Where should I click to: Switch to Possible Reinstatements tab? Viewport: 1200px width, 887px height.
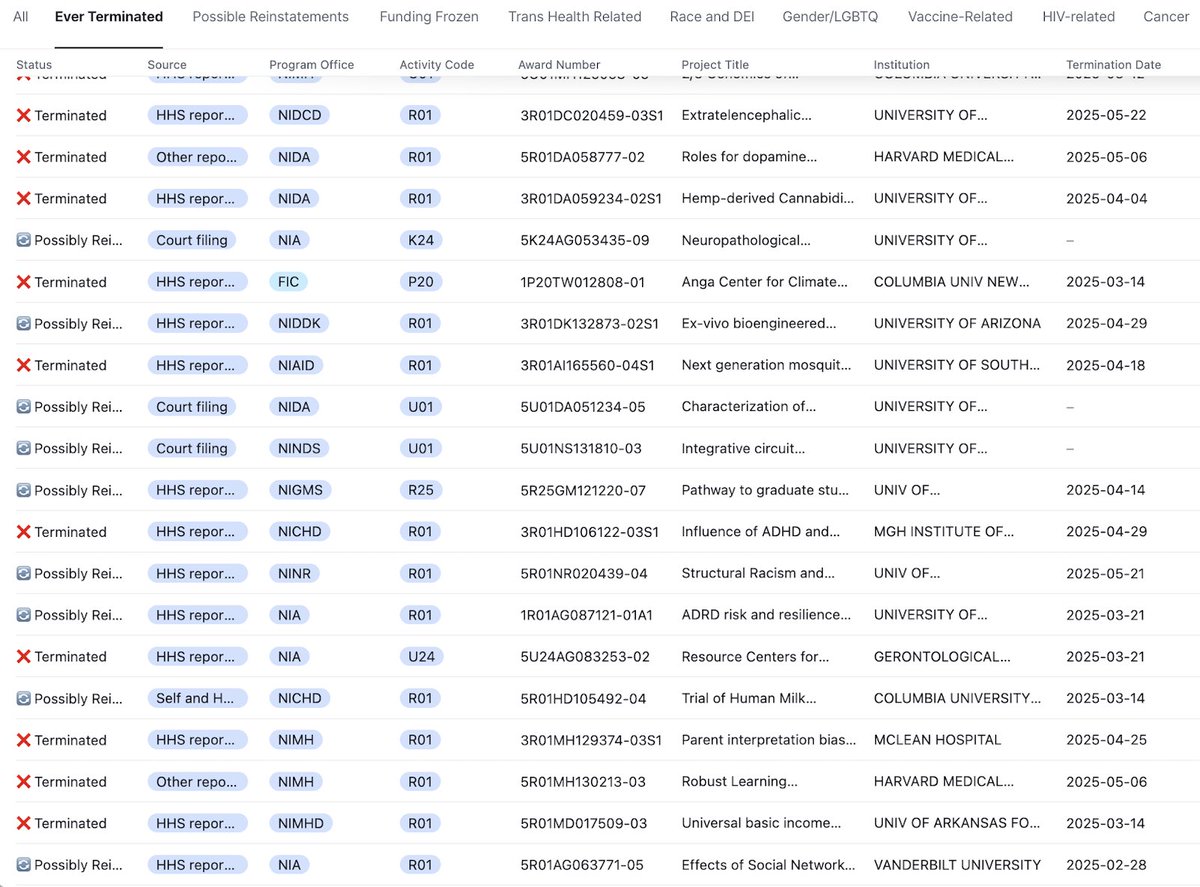coord(271,17)
